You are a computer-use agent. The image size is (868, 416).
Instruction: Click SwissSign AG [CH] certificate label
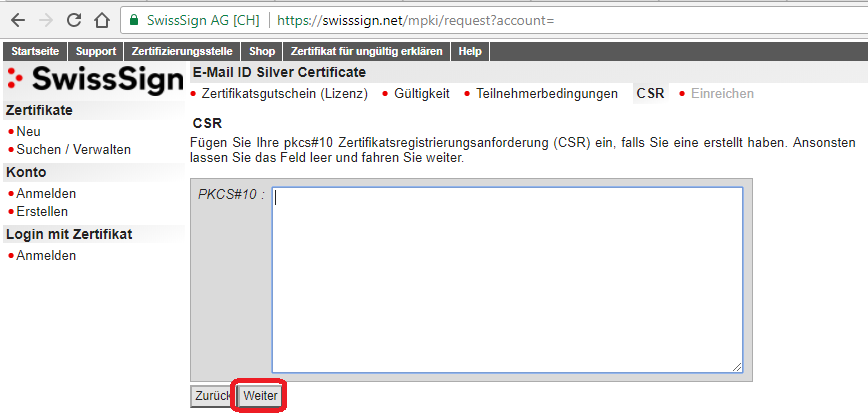click(x=203, y=20)
